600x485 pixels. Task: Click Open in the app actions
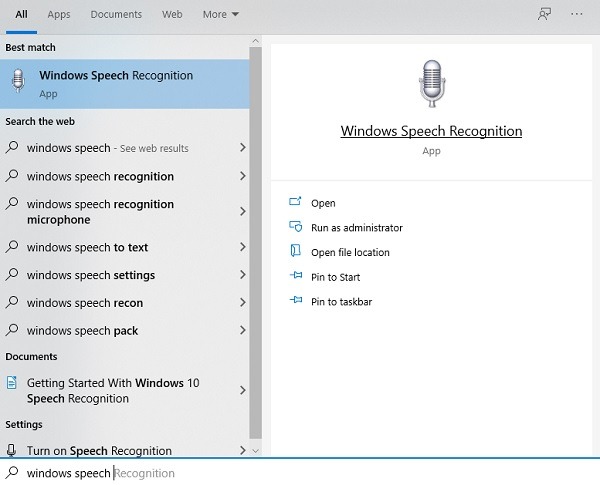tap(323, 203)
